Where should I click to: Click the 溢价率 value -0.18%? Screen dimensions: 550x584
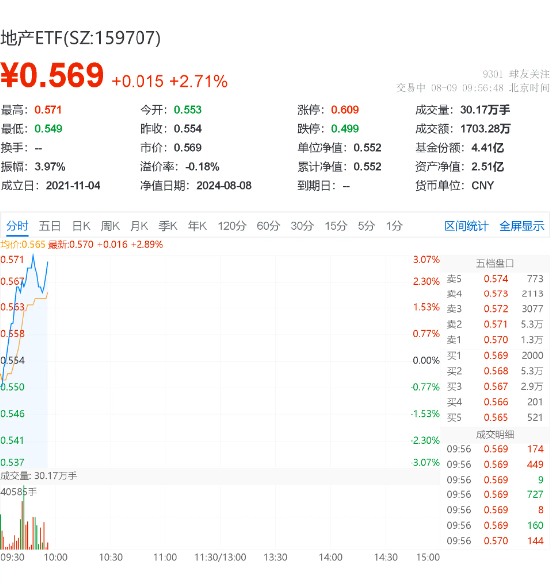[x=202, y=166]
